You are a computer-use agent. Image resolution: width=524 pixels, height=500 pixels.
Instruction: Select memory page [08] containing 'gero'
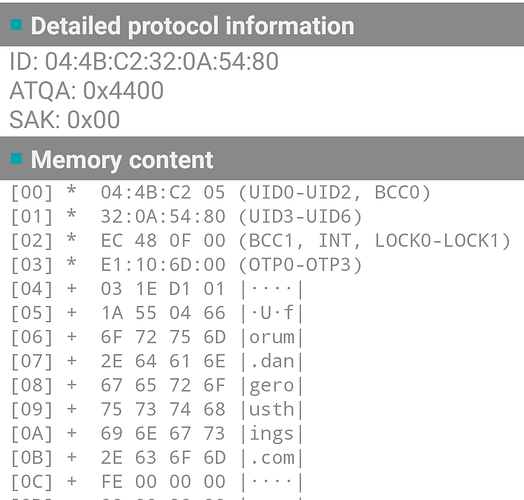click(157, 385)
